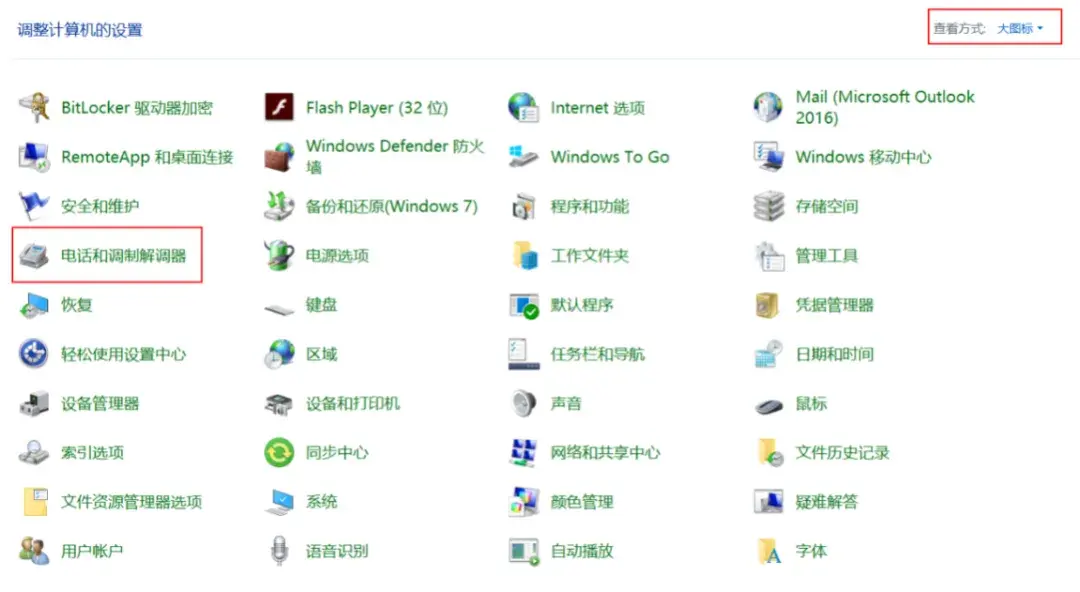The image size is (1080, 592).
Task: Open the 存储空间 drives icon
Action: (x=768, y=206)
